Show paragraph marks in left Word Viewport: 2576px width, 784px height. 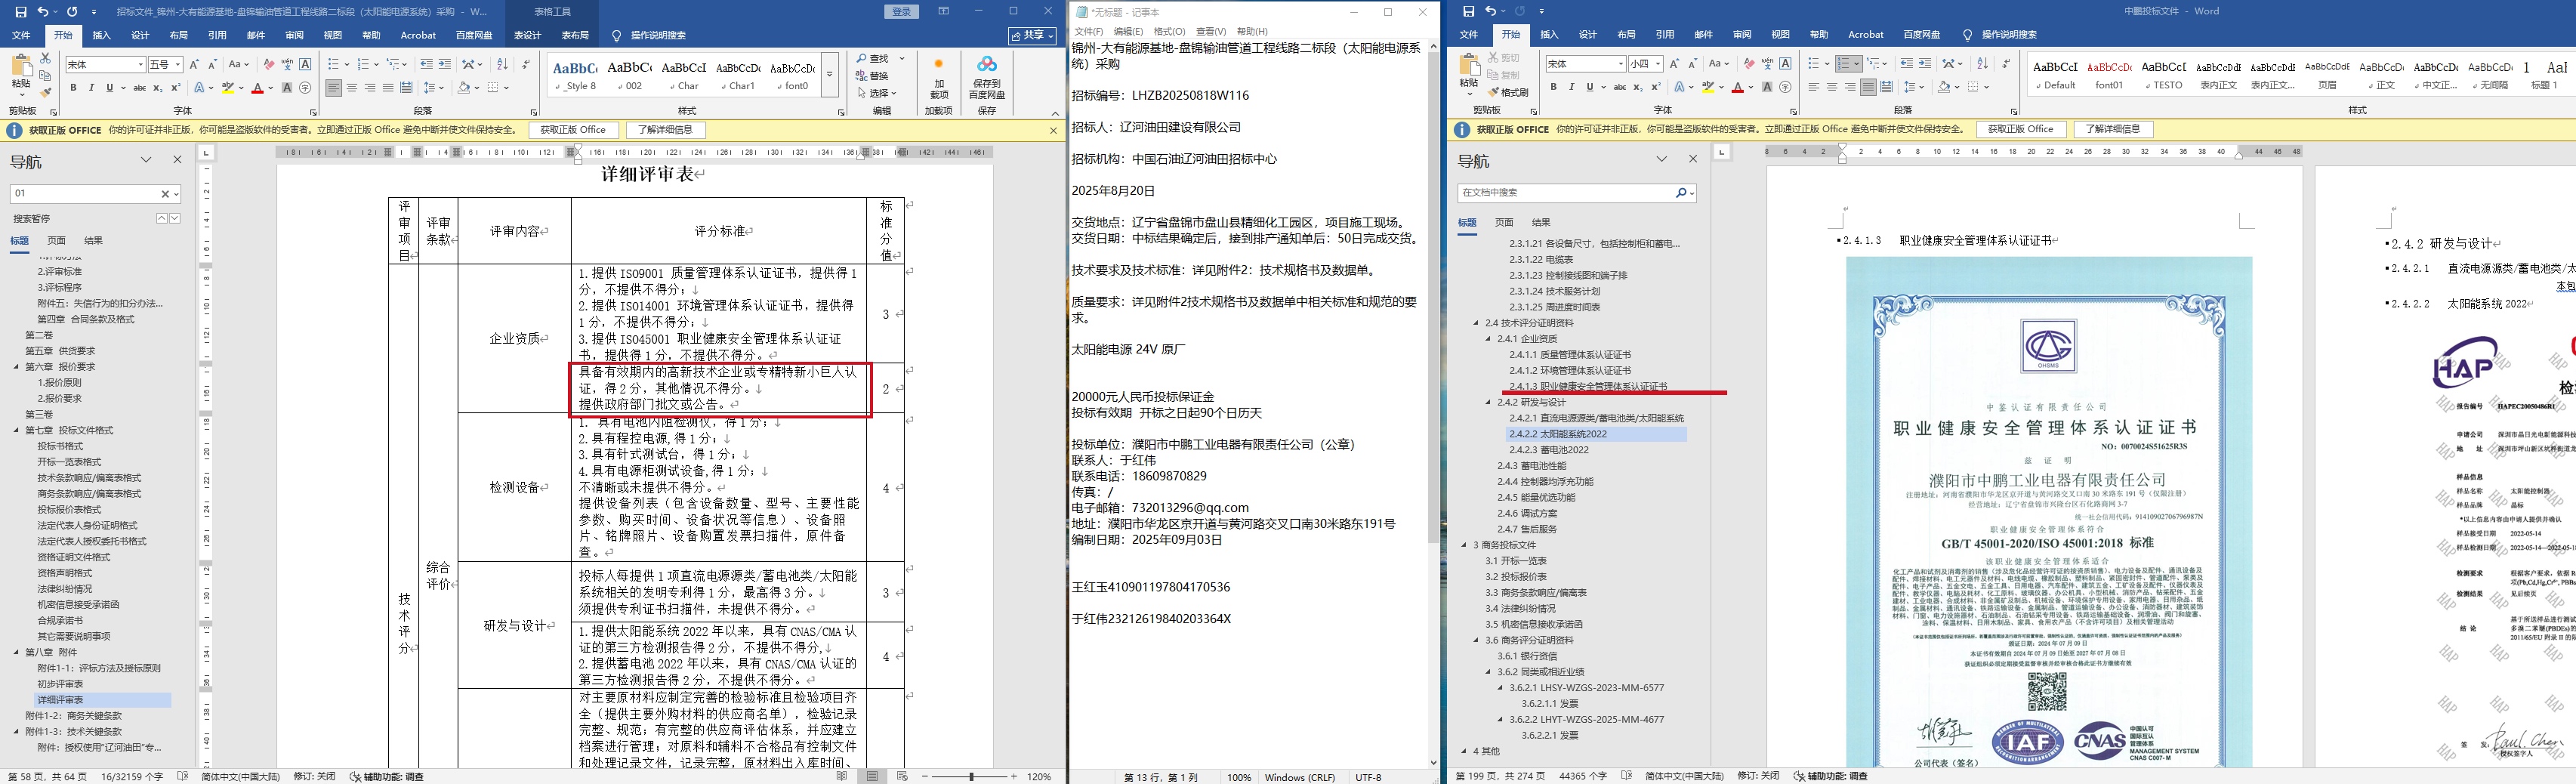pyautogui.click(x=525, y=64)
